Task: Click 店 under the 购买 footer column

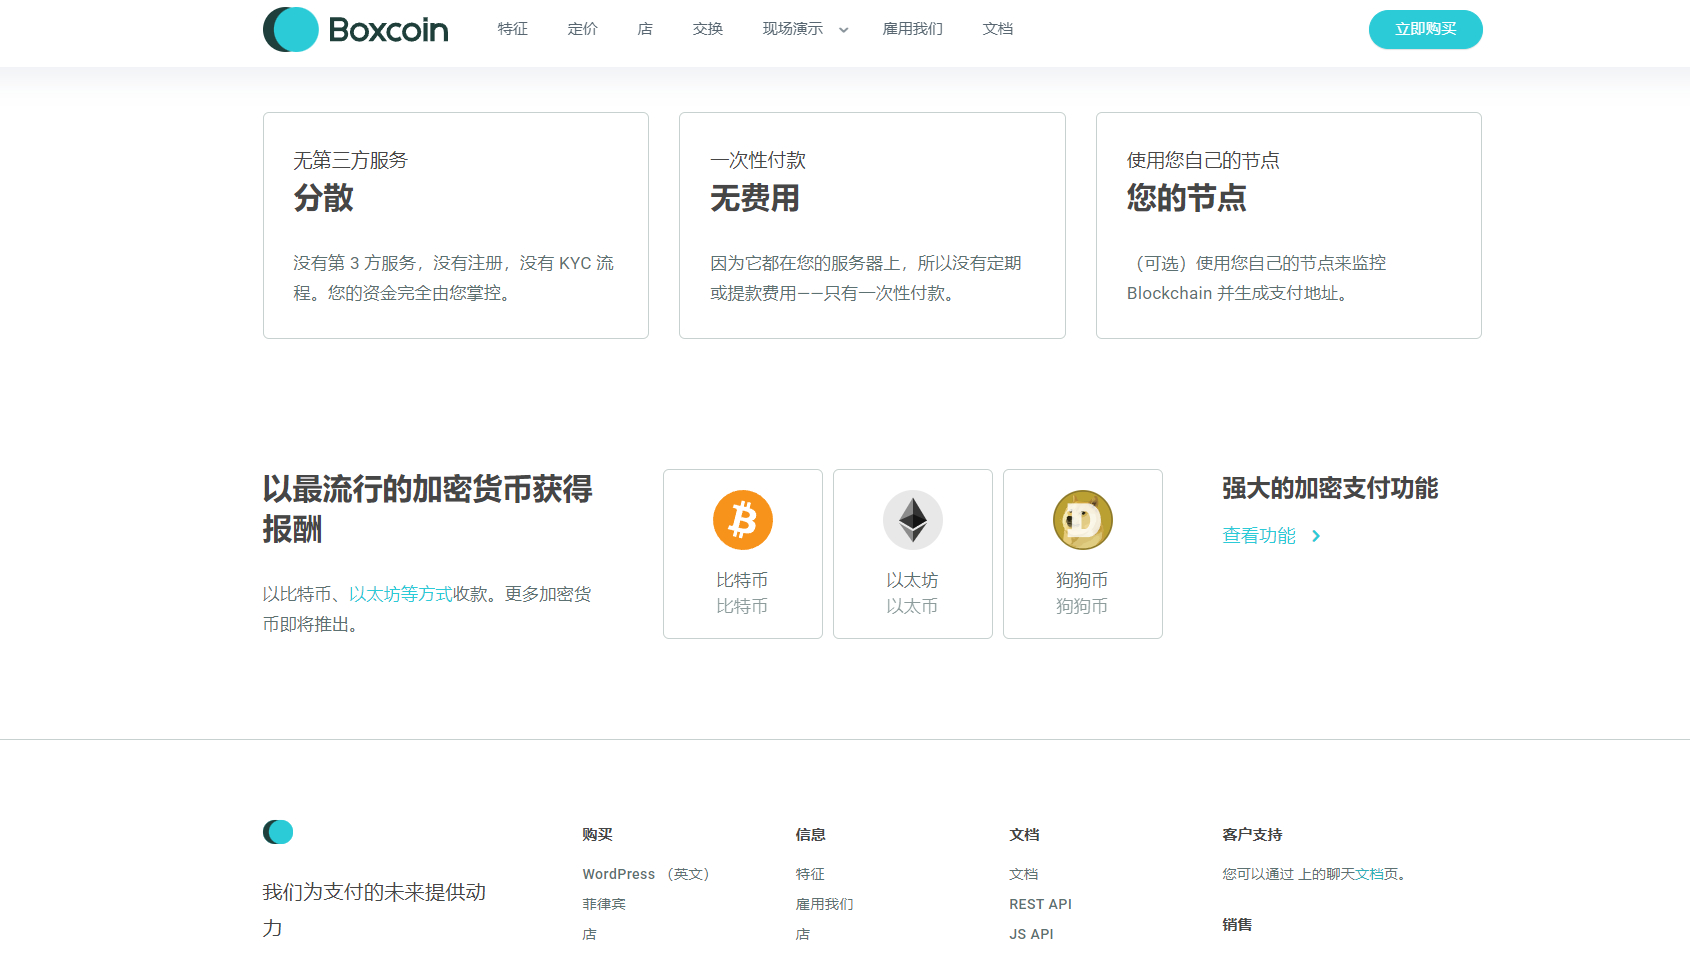Action: click(x=588, y=933)
